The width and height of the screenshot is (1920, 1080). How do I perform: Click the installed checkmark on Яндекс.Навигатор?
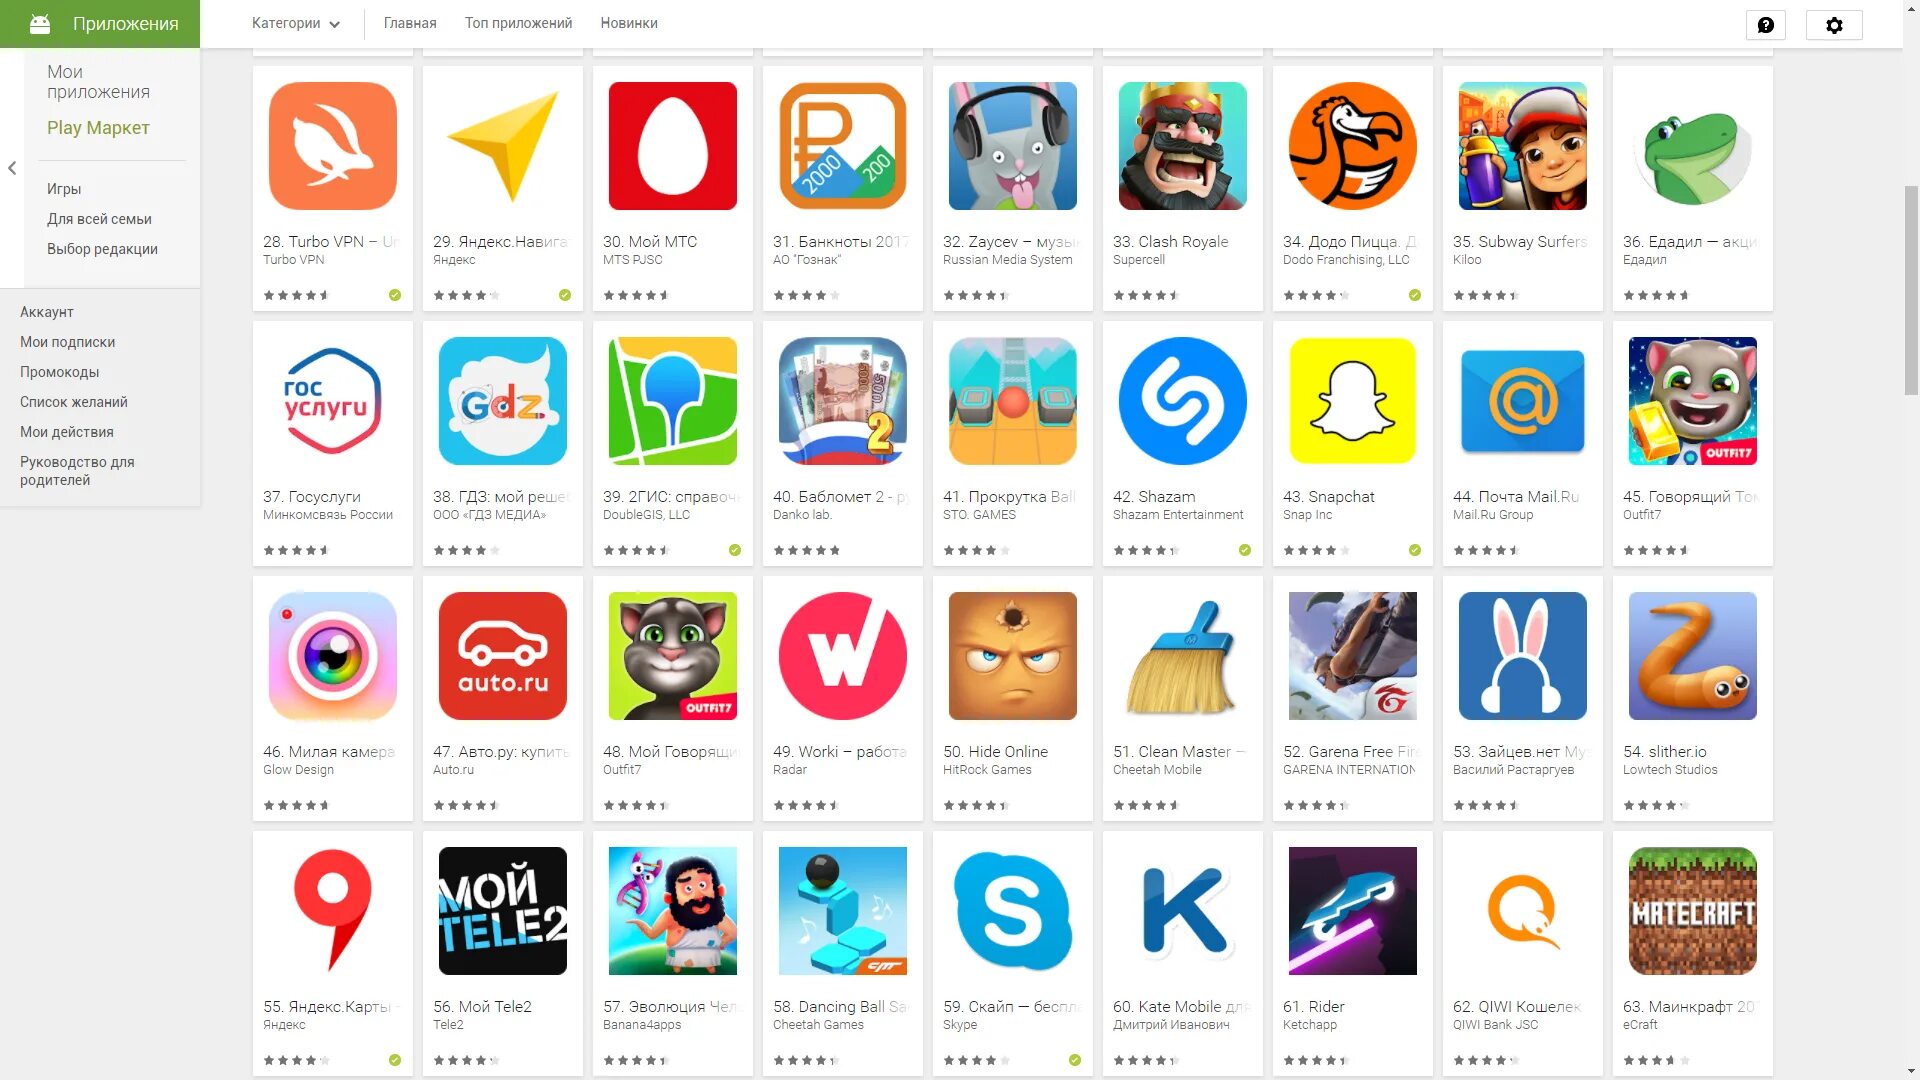[x=565, y=295]
